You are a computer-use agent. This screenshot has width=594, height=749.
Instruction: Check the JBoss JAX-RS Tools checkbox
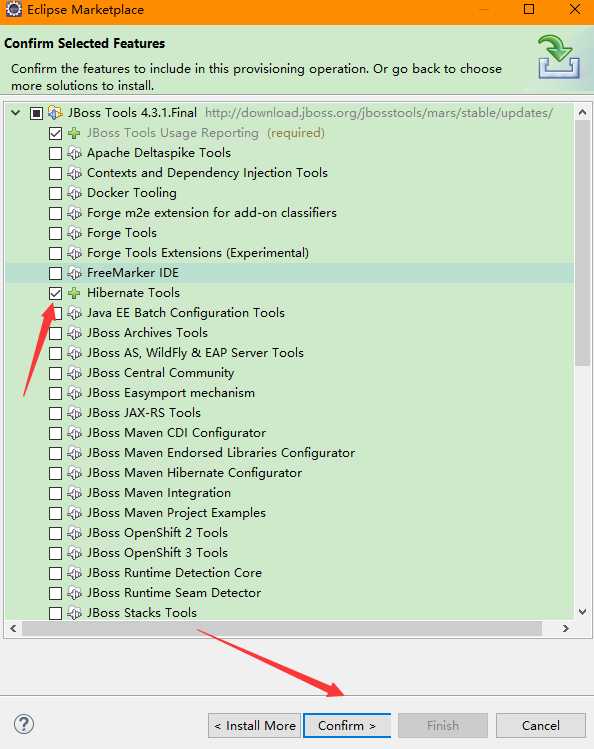[x=55, y=413]
